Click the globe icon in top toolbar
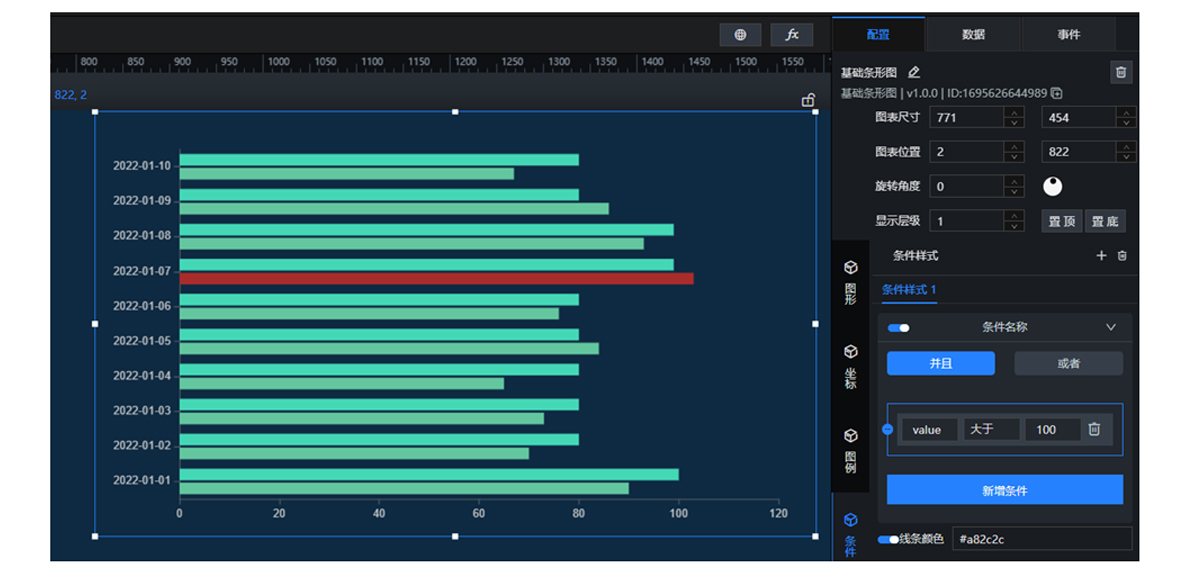The height and width of the screenshot is (578, 1200). [740, 34]
